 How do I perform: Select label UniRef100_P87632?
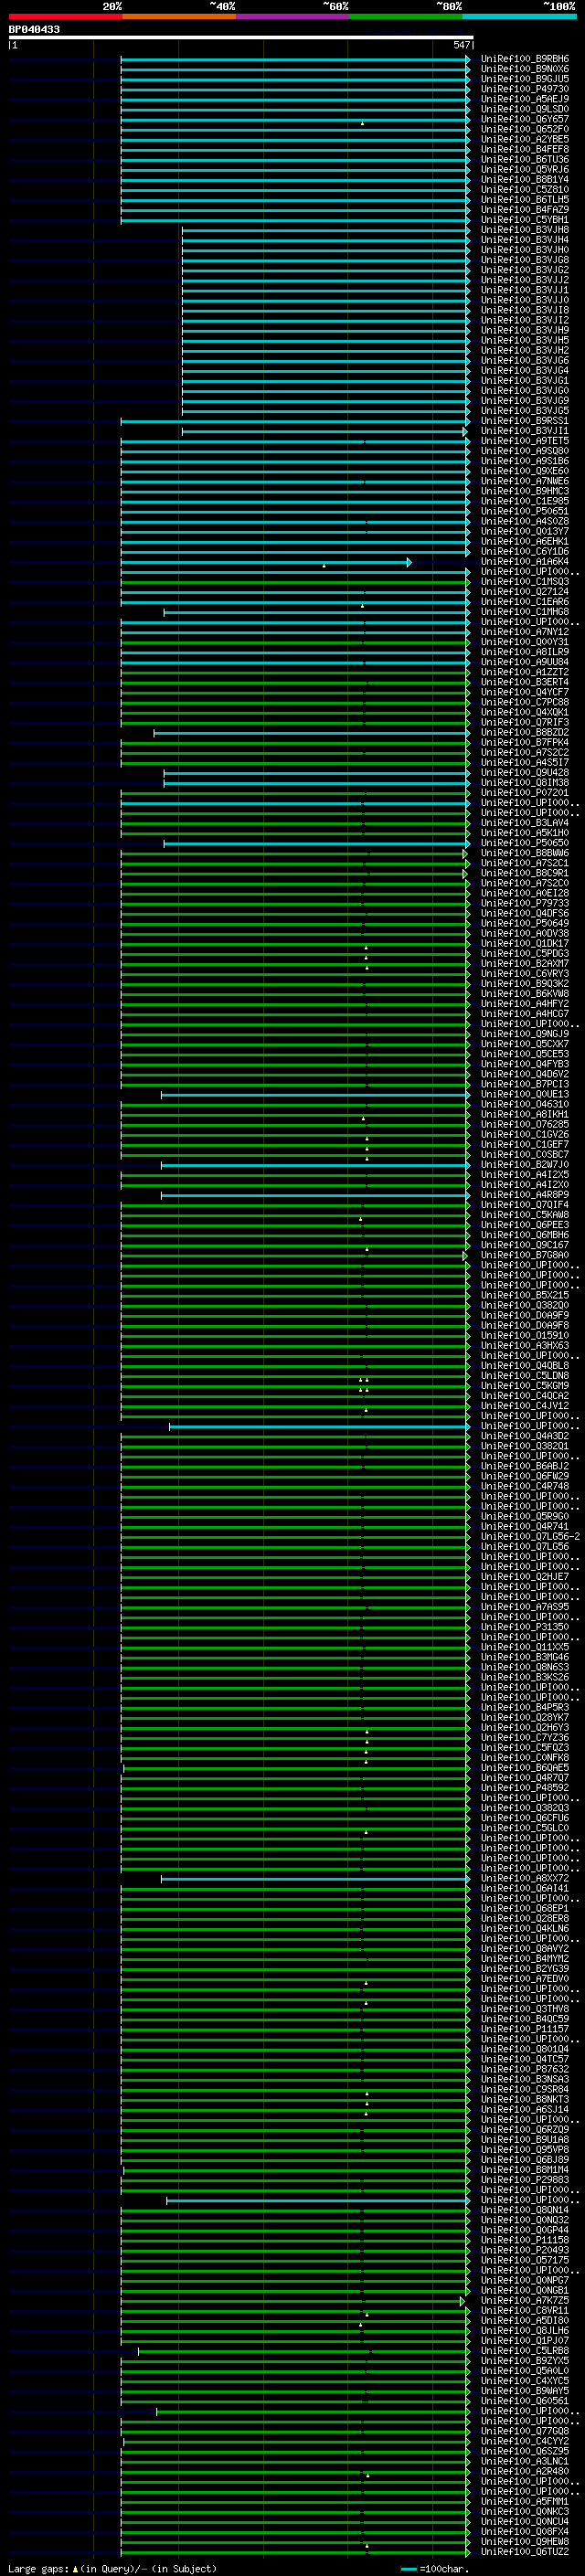[525, 2069]
